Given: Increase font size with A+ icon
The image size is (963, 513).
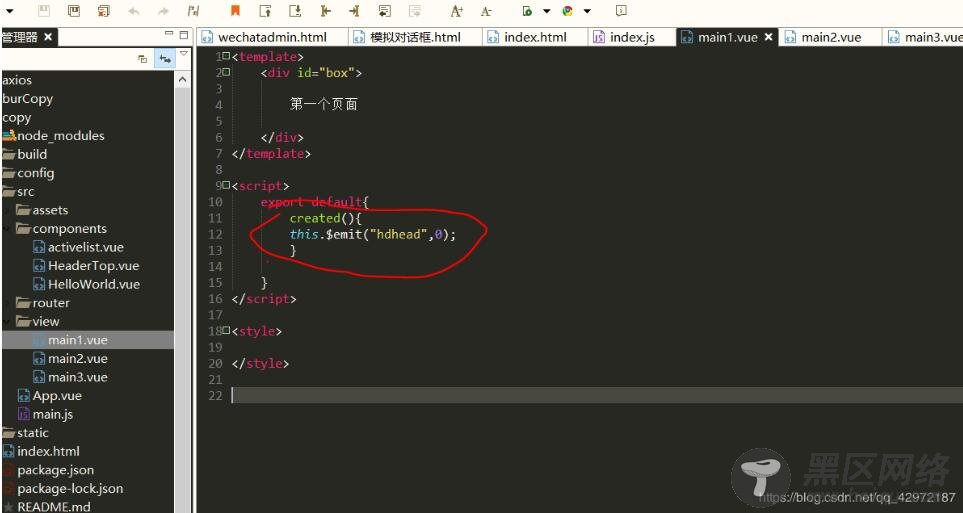Looking at the screenshot, I should pos(456,10).
